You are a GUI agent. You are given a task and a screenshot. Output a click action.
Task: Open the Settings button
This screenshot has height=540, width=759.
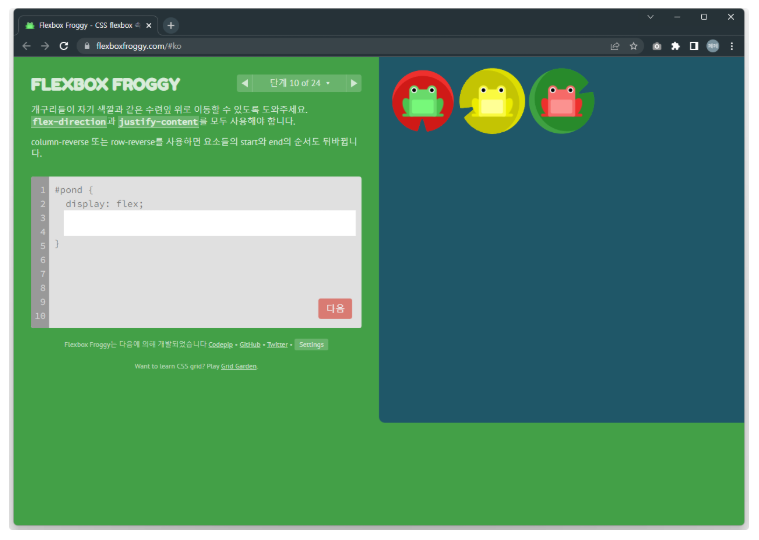311,345
